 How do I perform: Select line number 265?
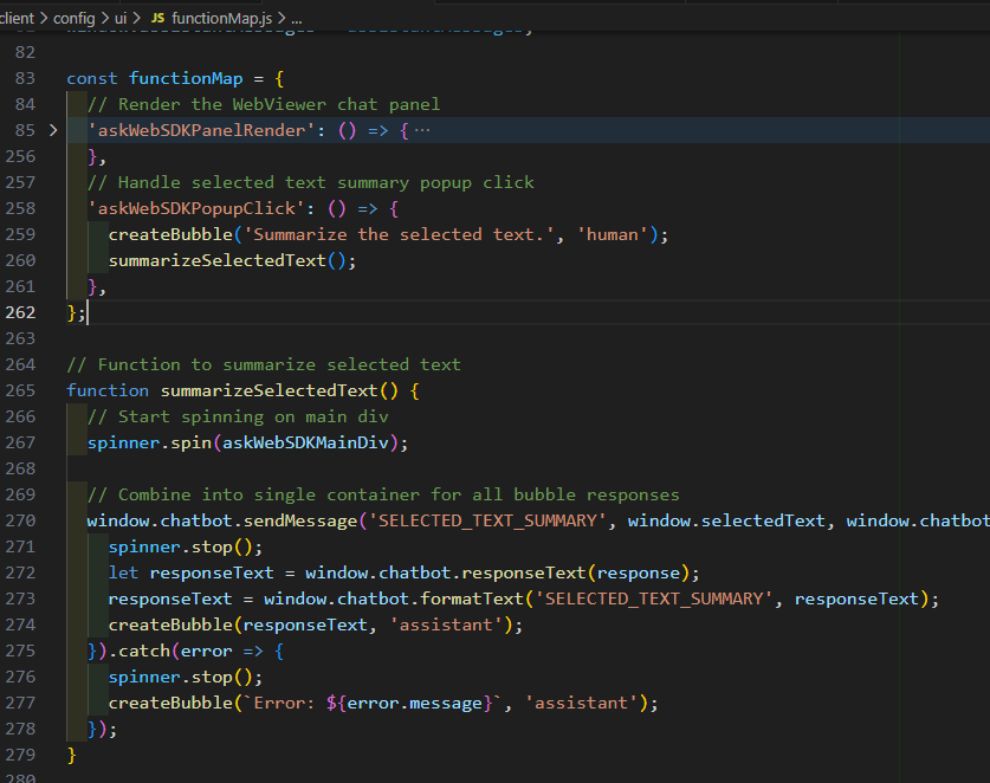click(x=20, y=390)
